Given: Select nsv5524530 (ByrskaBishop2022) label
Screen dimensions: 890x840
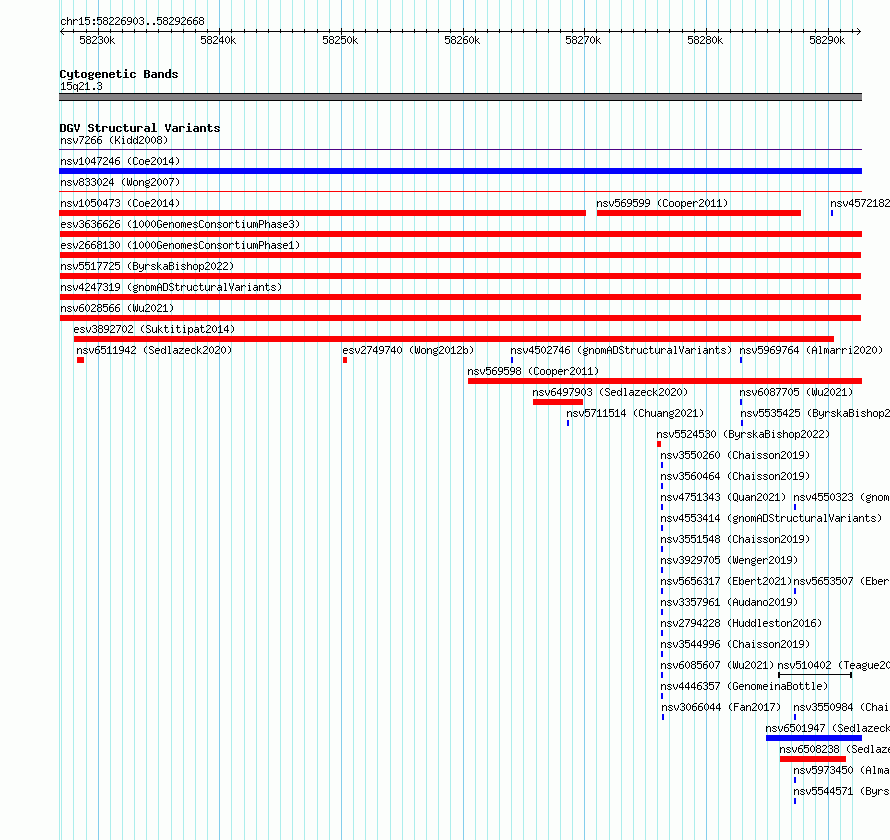Looking at the screenshot, I should point(743,434).
